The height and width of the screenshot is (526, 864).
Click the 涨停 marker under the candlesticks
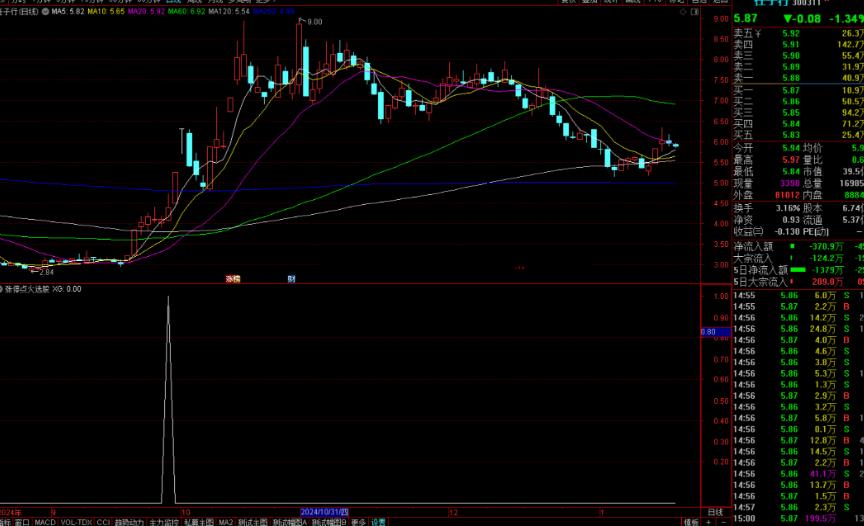tap(233, 279)
